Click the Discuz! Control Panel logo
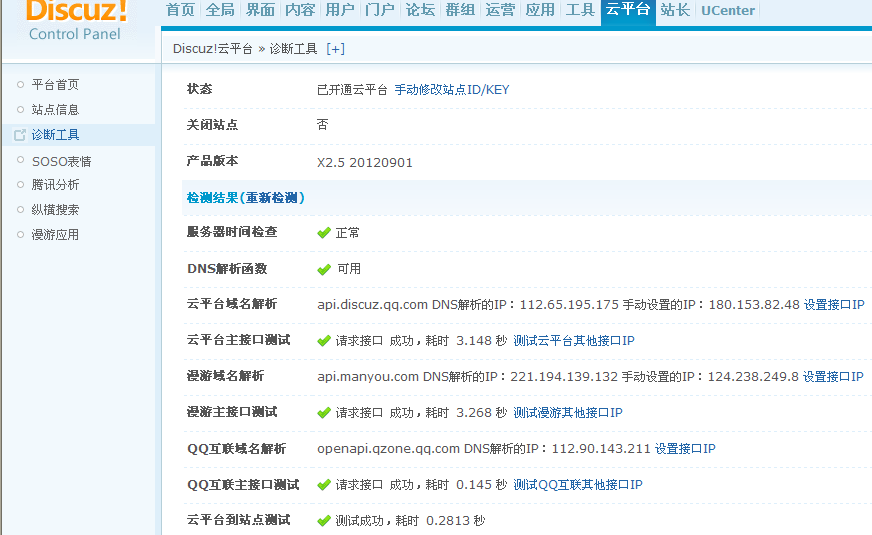872x535 pixels. tap(75, 21)
